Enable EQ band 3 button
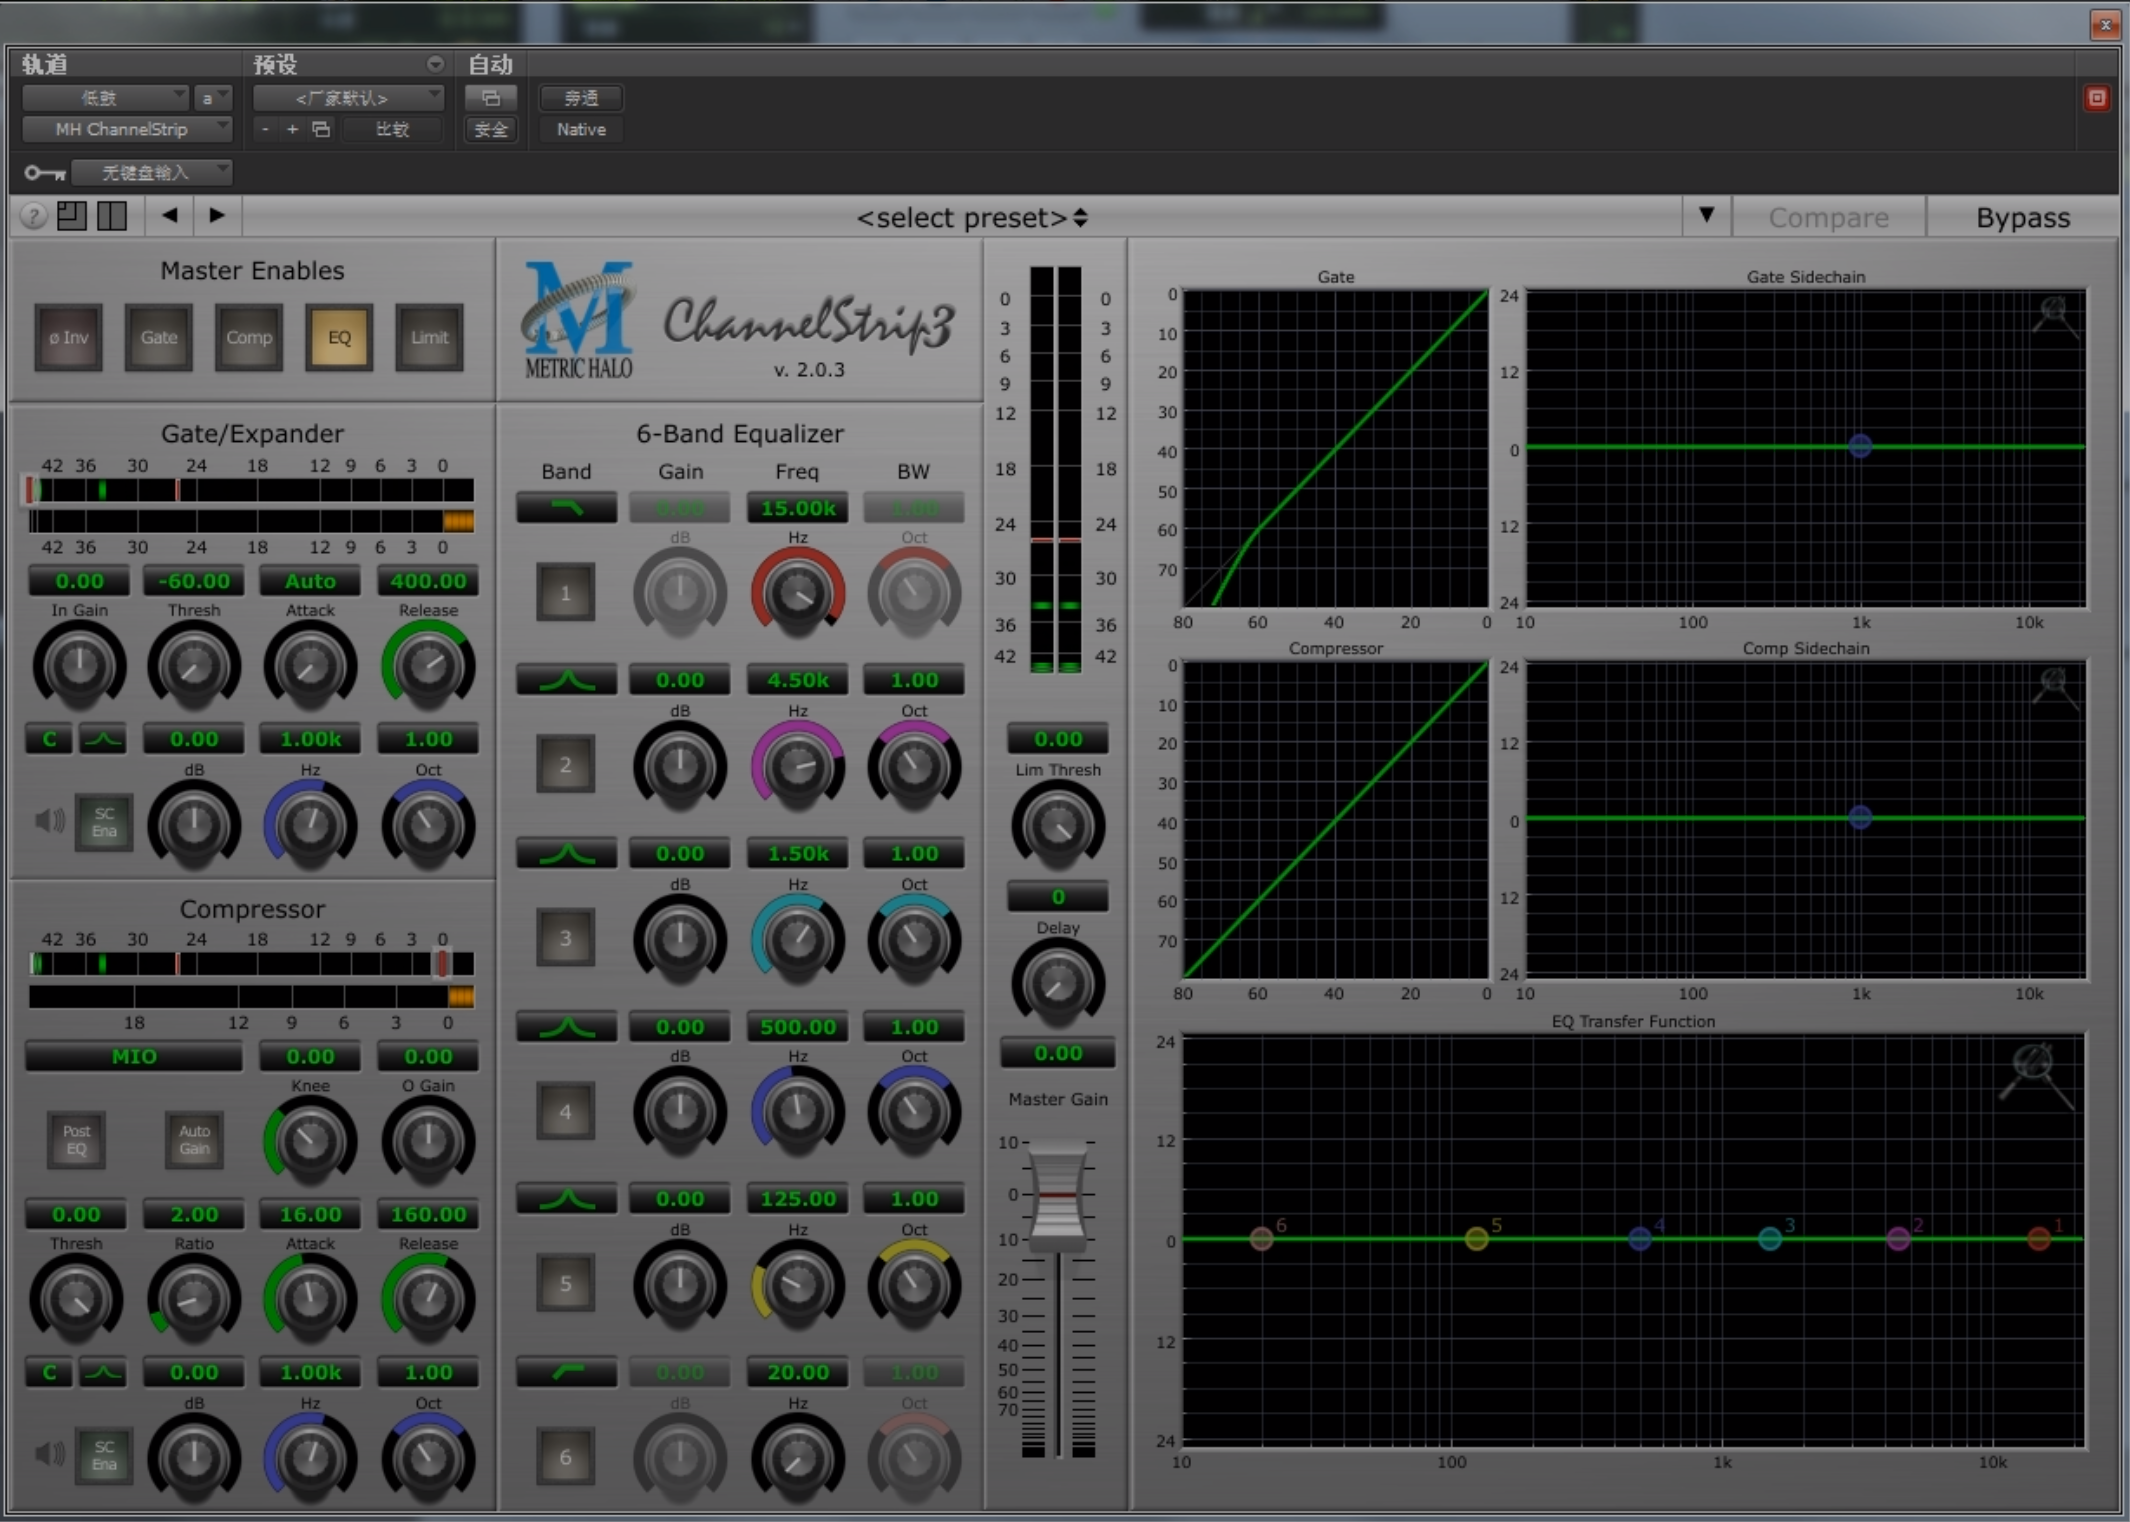Image resolution: width=2130 pixels, height=1522 pixels. (x=566, y=938)
